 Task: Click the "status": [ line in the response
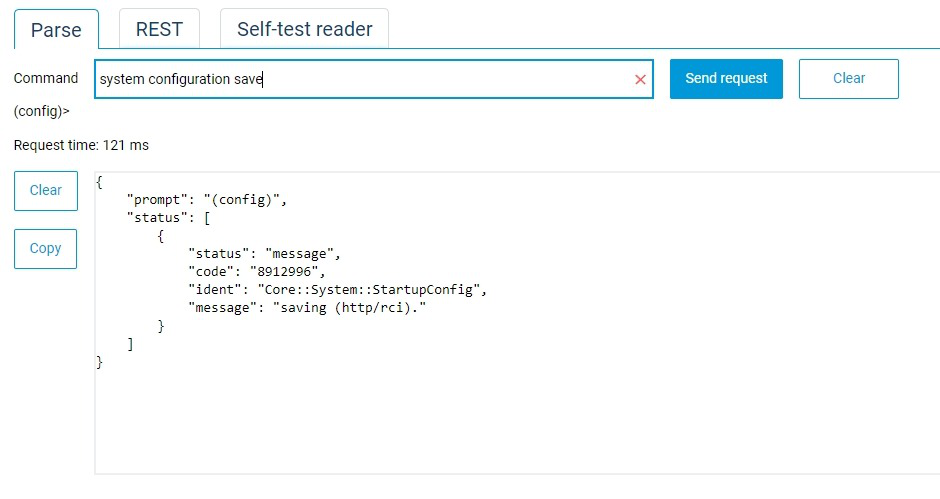(x=166, y=217)
